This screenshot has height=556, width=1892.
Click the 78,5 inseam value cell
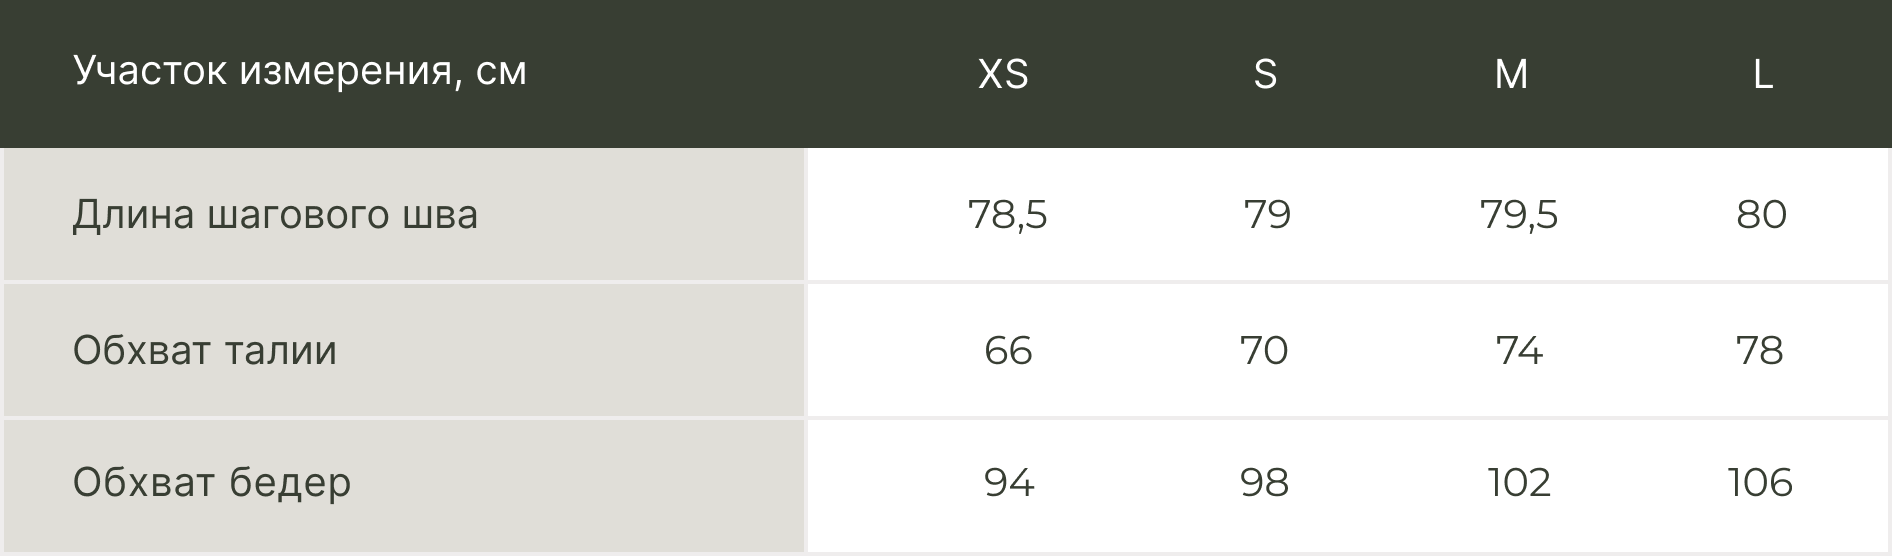coord(1007,215)
